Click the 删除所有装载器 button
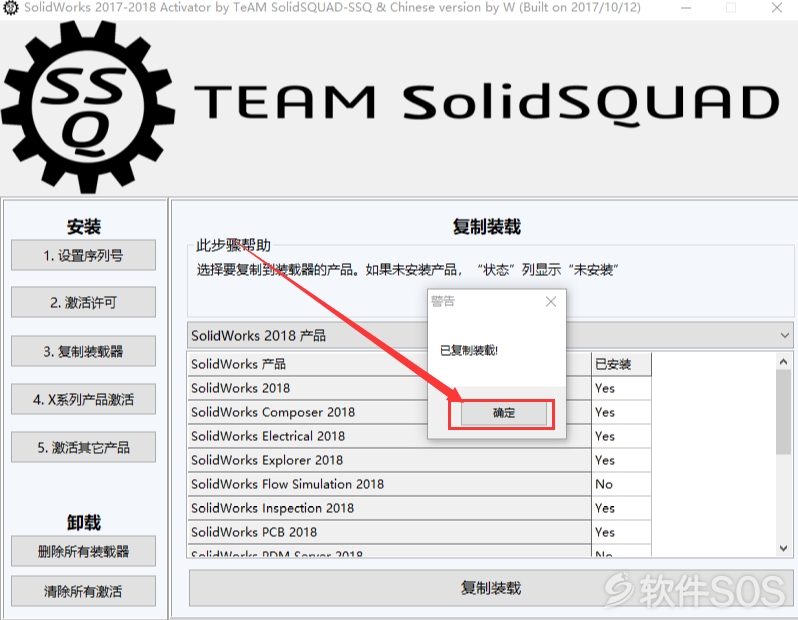This screenshot has height=620, width=798. (x=83, y=551)
